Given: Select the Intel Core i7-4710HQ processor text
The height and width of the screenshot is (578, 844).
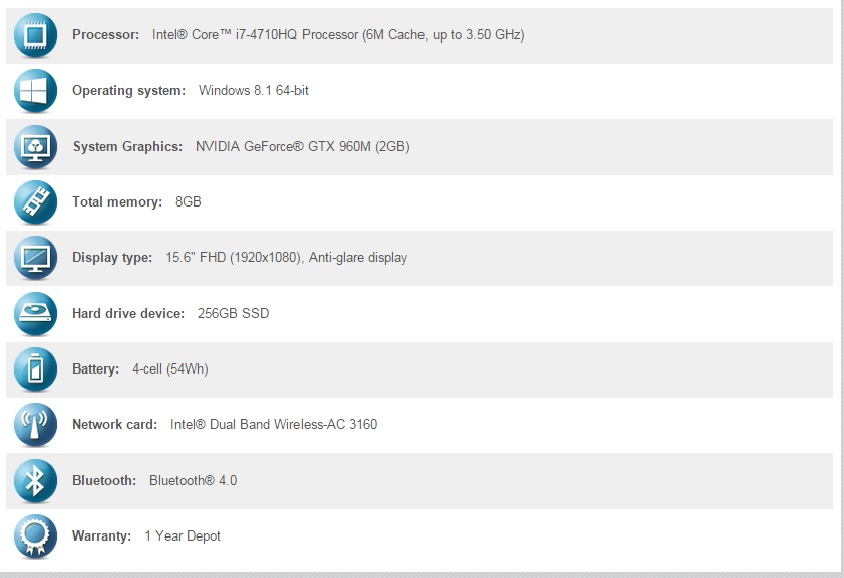Looking at the screenshot, I should click(338, 34).
